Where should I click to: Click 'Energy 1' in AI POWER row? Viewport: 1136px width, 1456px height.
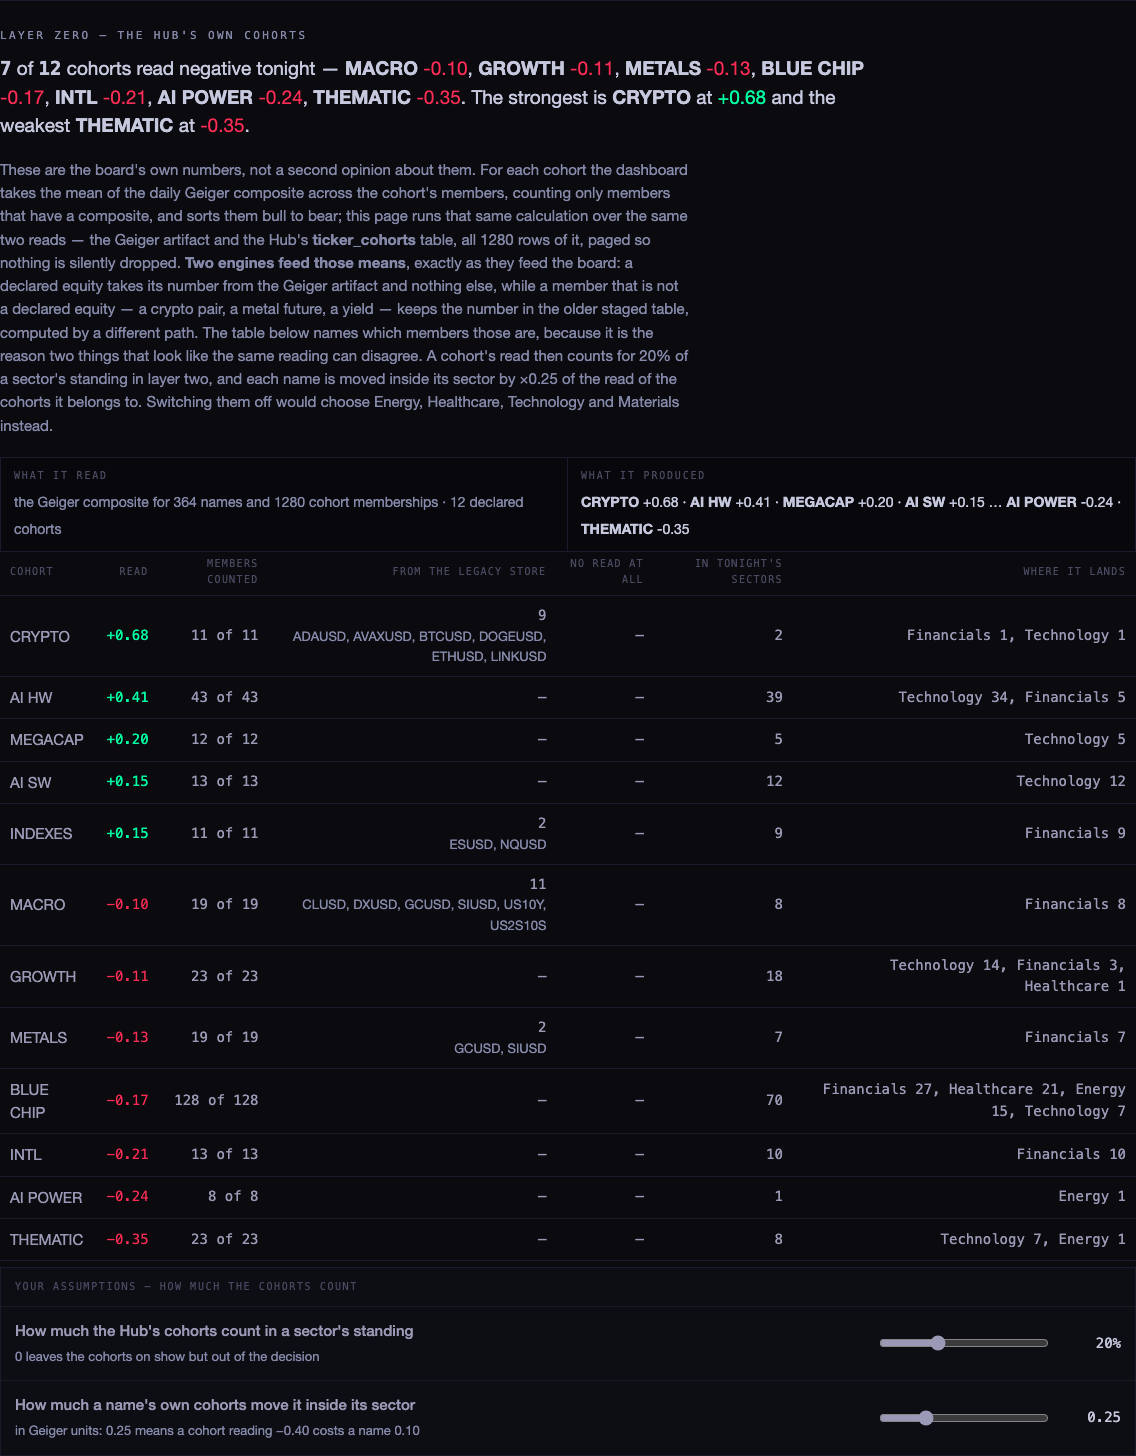(x=1092, y=1196)
